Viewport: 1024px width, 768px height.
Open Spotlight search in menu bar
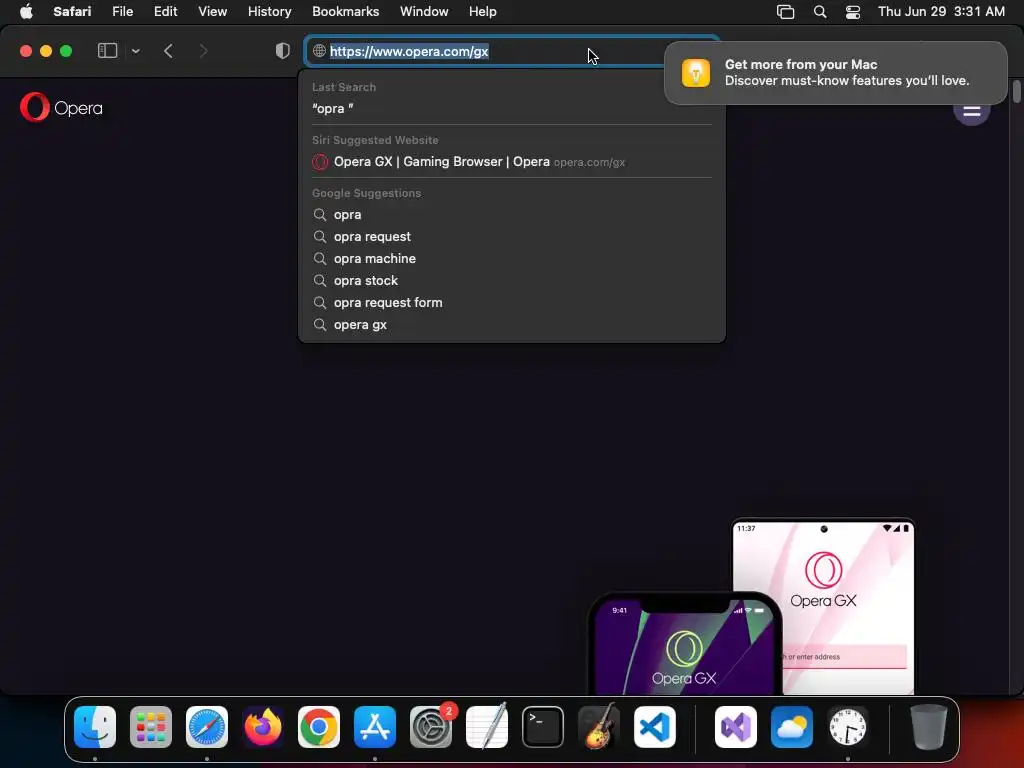(x=820, y=12)
